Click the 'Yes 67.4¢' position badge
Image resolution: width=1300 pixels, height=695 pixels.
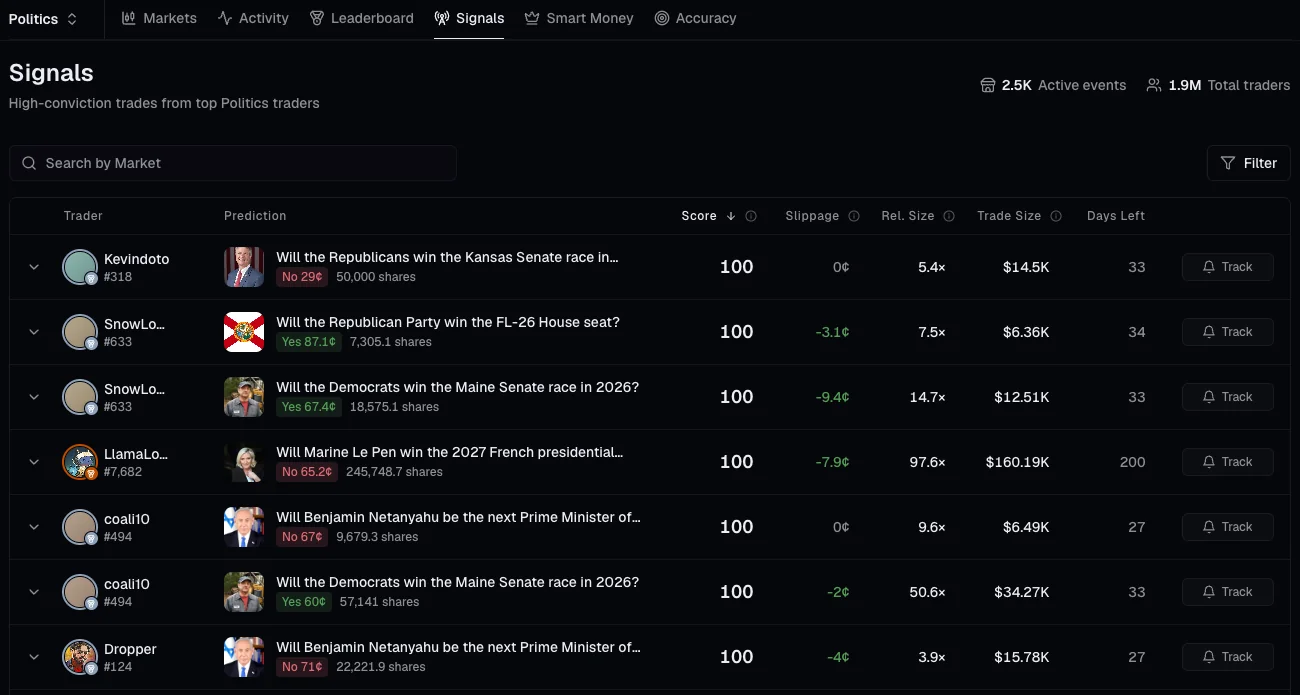pos(309,407)
